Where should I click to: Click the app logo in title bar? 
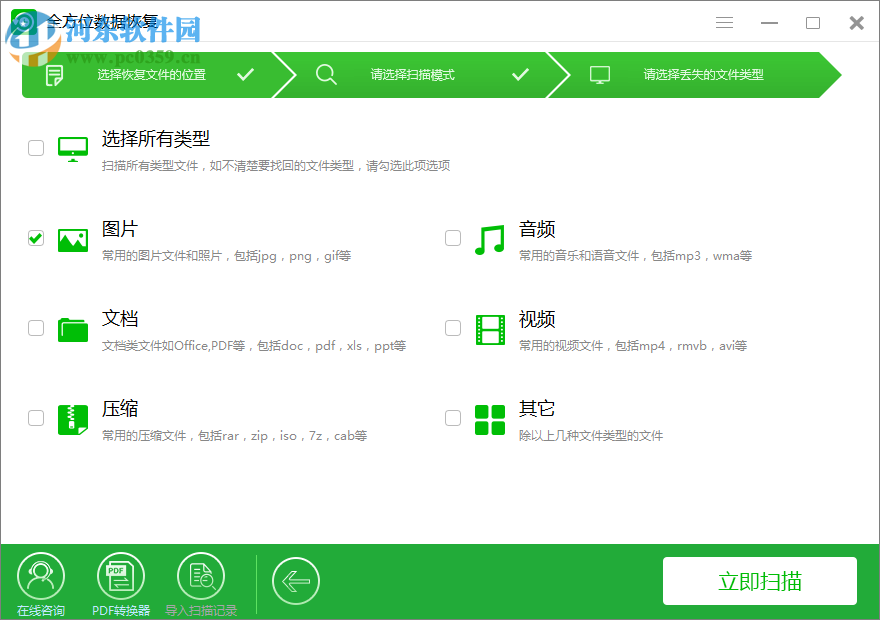[x=22, y=22]
